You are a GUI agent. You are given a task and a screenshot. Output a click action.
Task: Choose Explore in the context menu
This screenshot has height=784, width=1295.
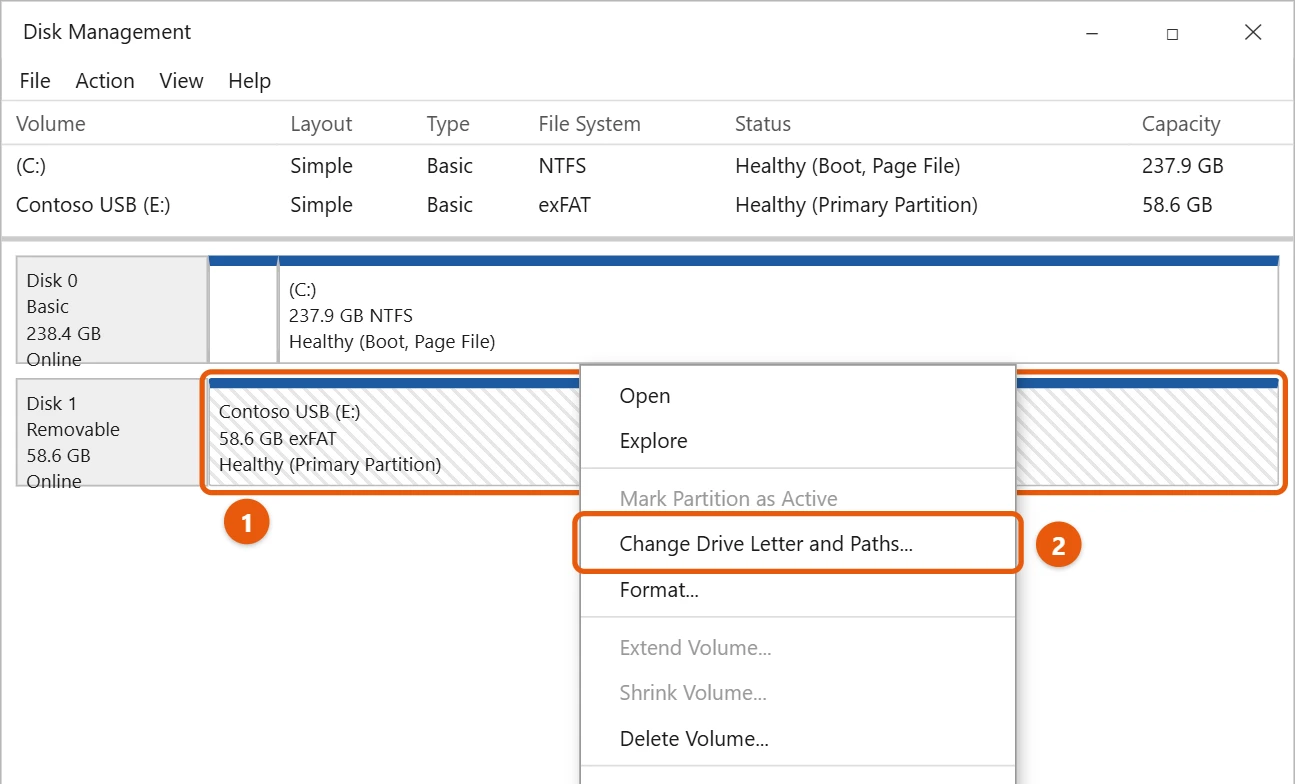point(653,441)
